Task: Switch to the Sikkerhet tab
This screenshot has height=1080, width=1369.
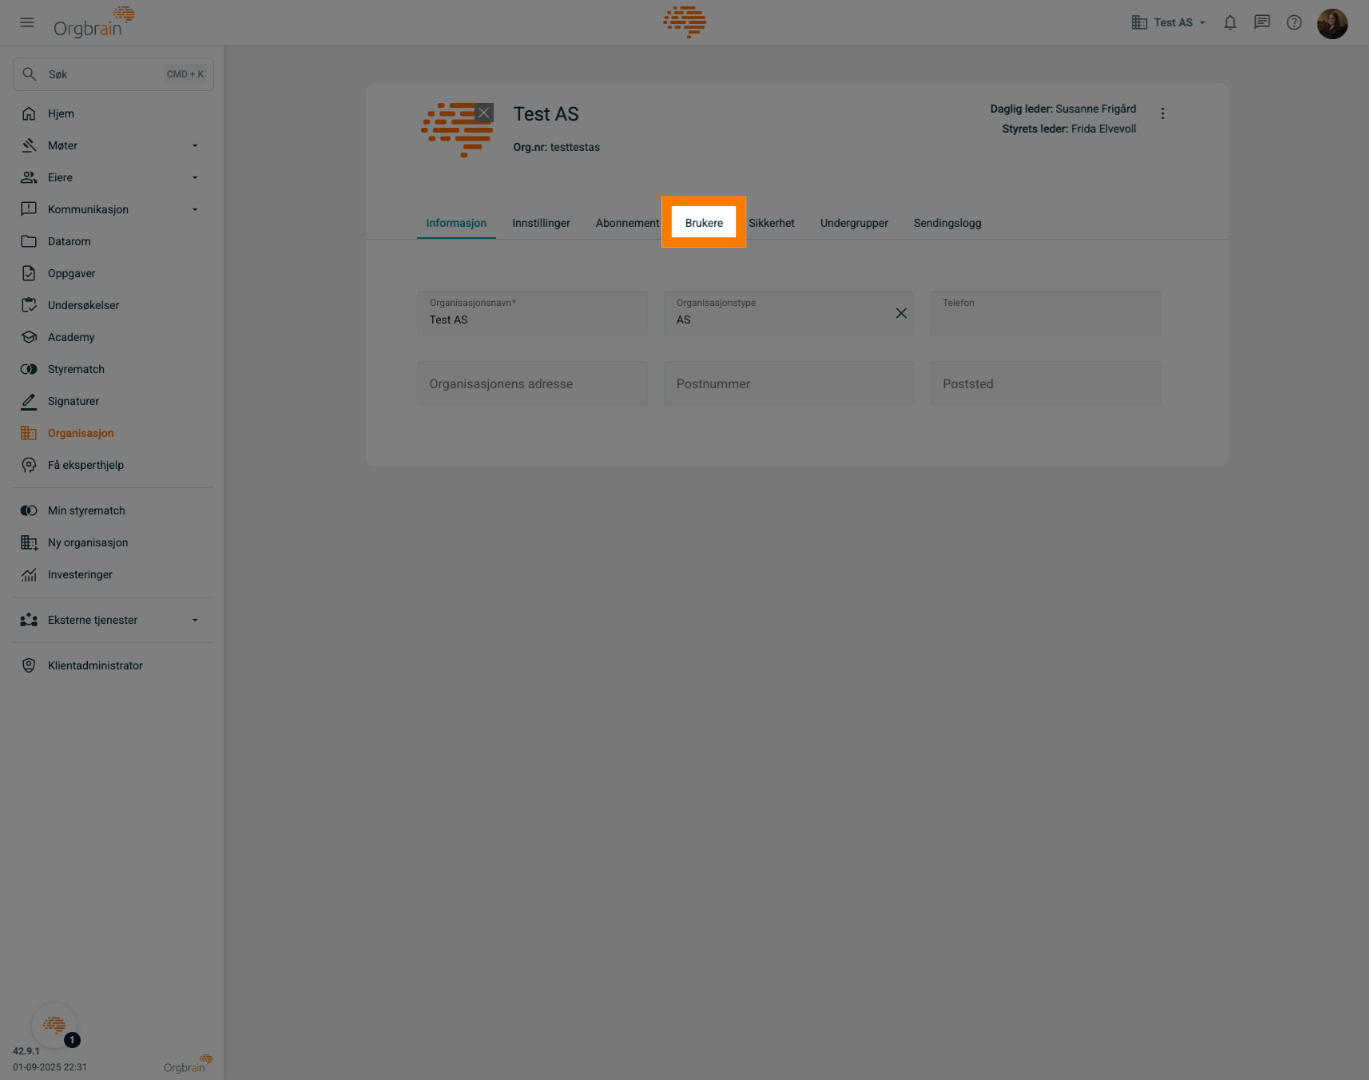Action: pos(771,224)
